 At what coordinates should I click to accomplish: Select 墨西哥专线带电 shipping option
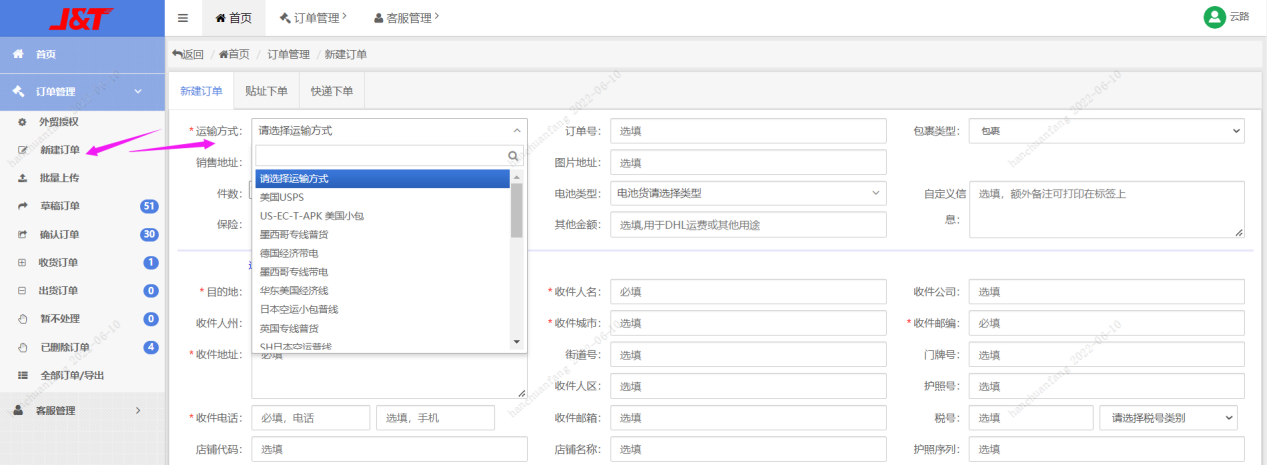[382, 271]
